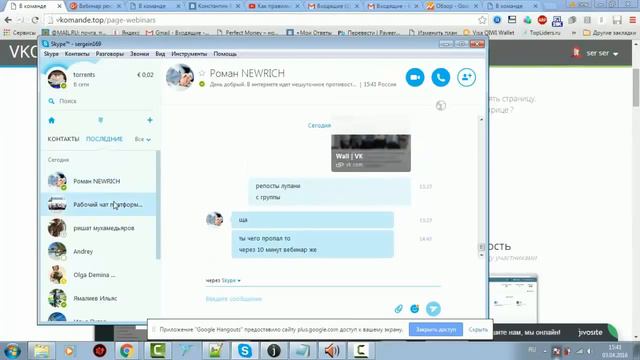Image resolution: width=640 pixels, height=360 pixels.
Task: Open media player from the taskbar
Action: (x=69, y=351)
